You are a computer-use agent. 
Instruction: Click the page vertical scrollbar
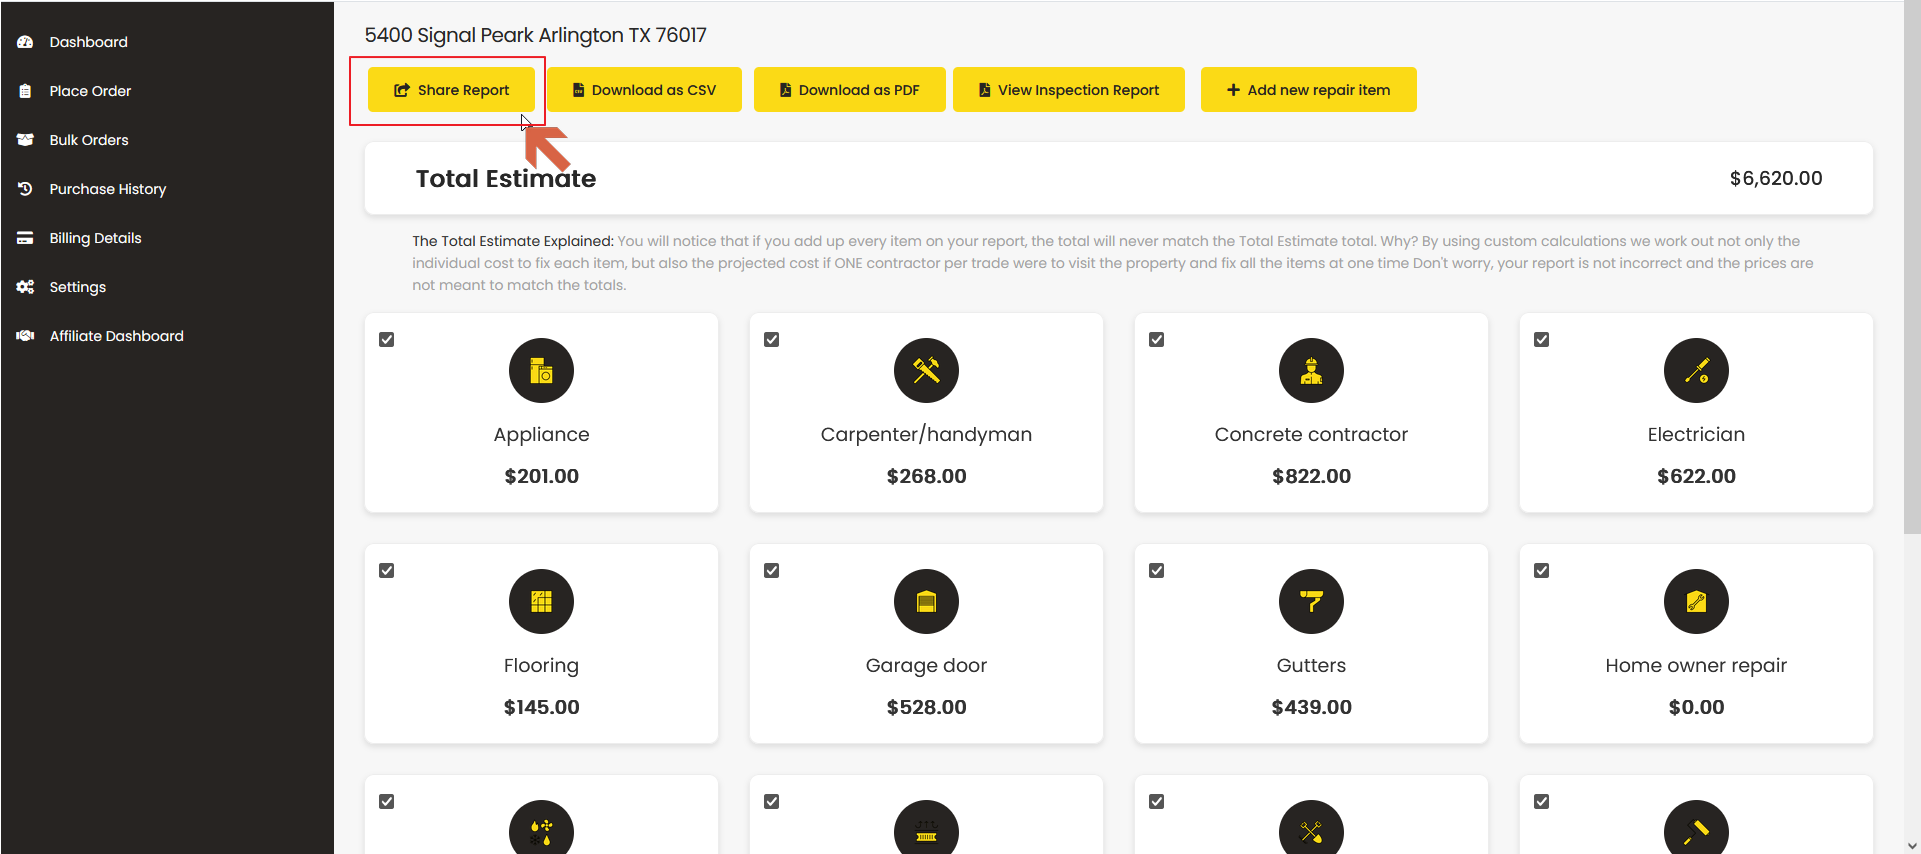pos(1912,300)
